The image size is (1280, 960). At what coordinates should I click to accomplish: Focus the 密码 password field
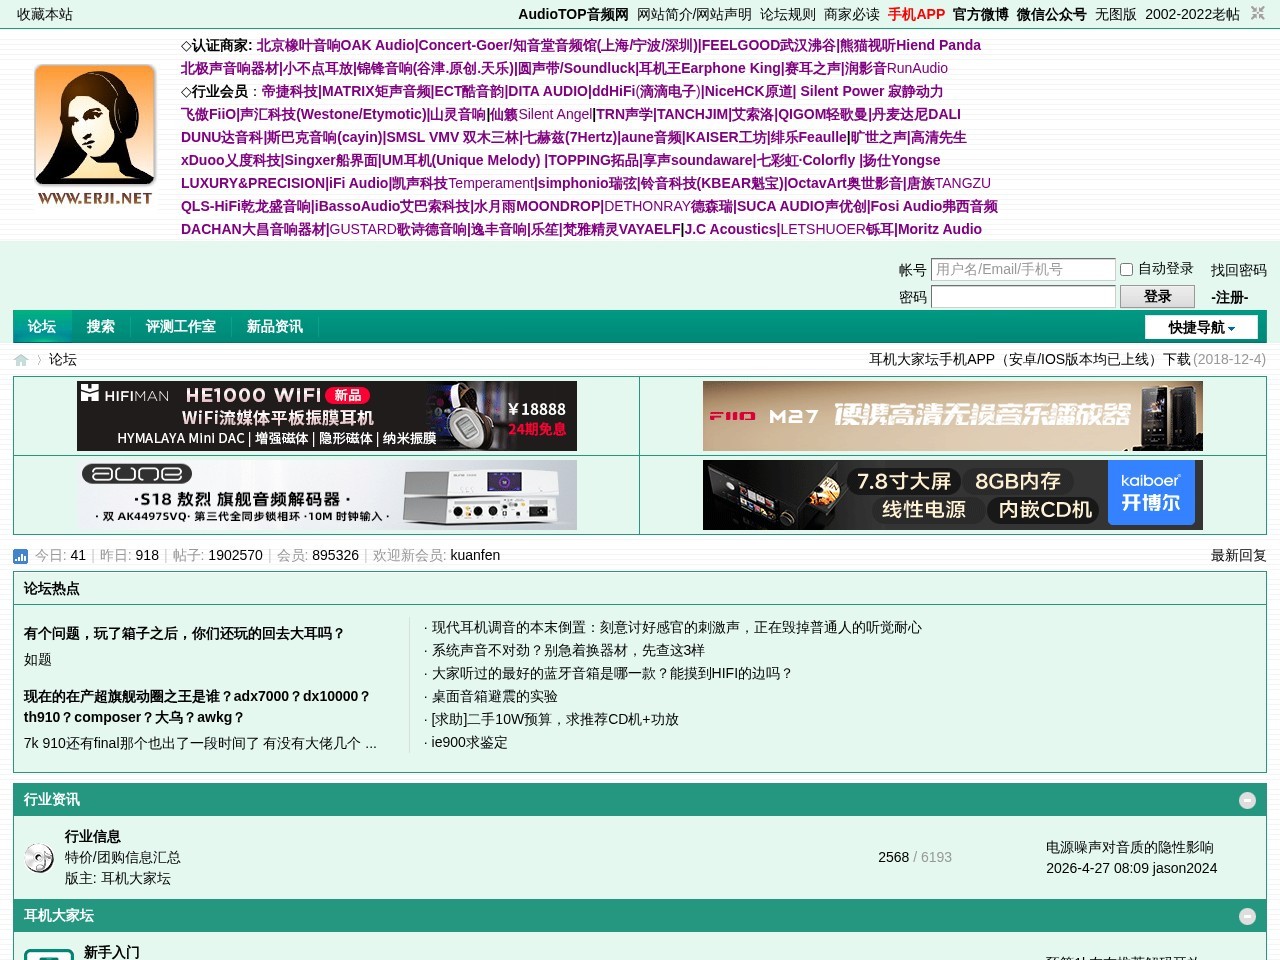tap(1023, 297)
